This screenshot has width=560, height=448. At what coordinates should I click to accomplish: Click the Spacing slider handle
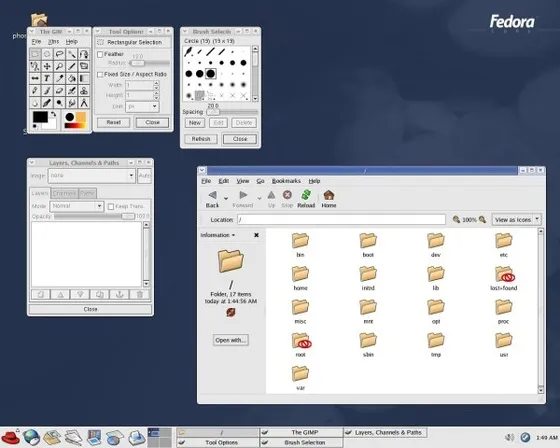213,112
